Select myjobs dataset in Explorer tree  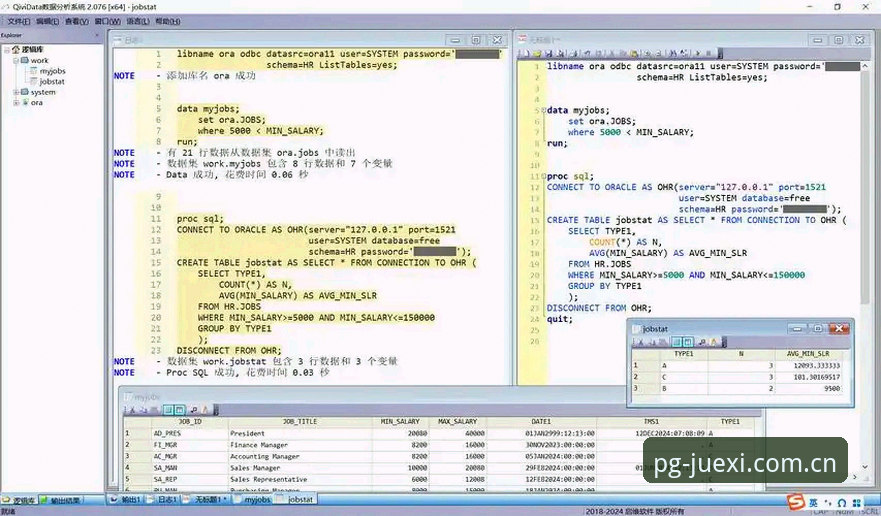coord(52,71)
